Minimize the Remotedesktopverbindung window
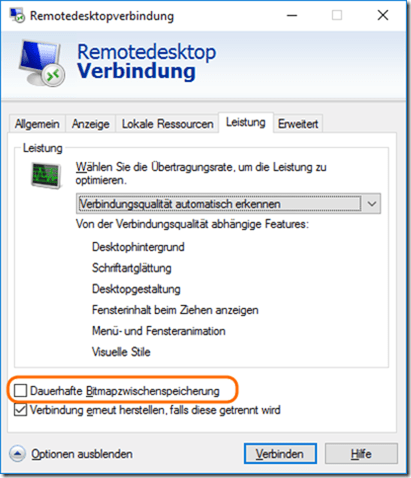 coord(292,16)
